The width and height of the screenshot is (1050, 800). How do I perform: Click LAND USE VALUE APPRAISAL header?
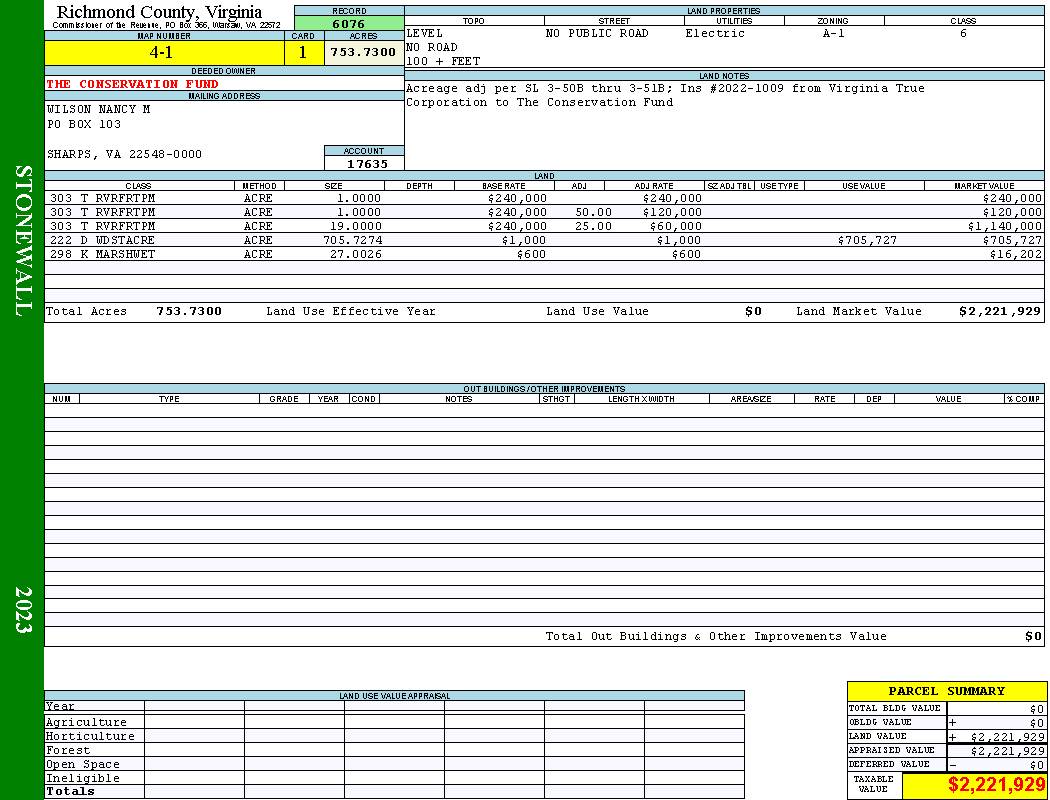pyautogui.click(x=394, y=696)
